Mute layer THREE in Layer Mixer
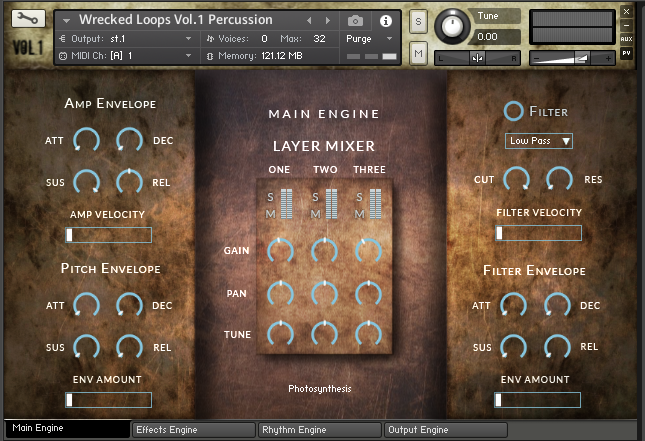This screenshot has width=645, height=441. point(359,214)
